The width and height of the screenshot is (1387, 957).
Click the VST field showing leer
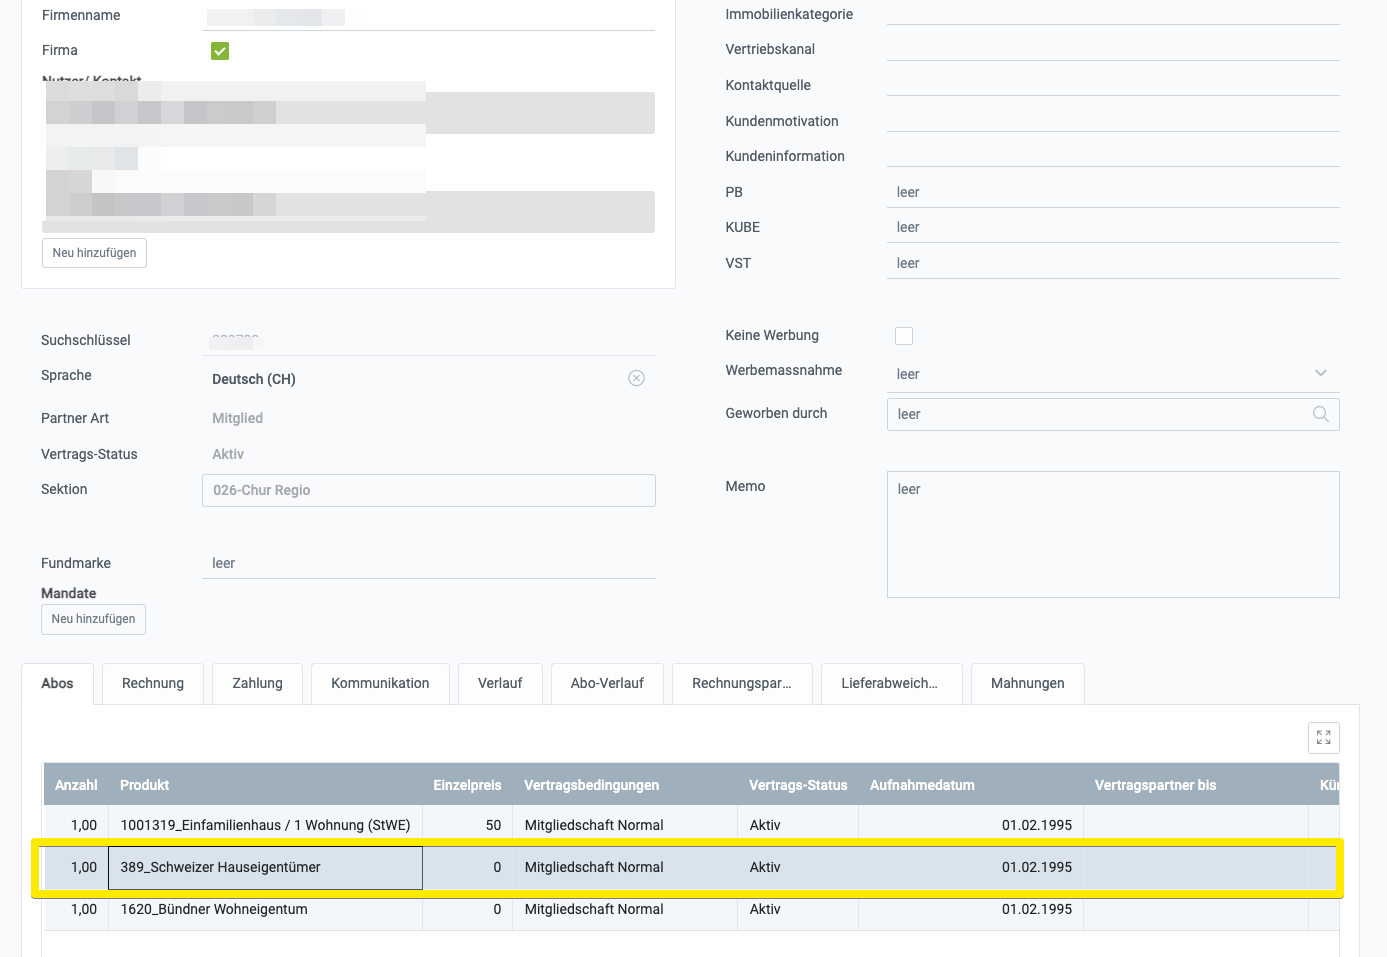[1113, 263]
